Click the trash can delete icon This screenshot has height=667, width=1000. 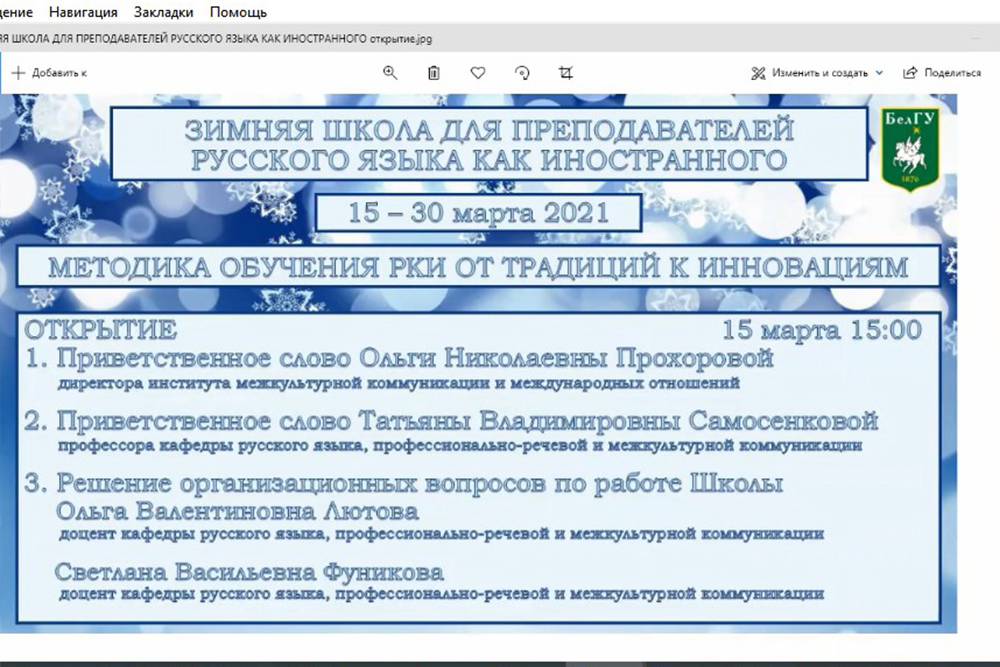(x=434, y=73)
